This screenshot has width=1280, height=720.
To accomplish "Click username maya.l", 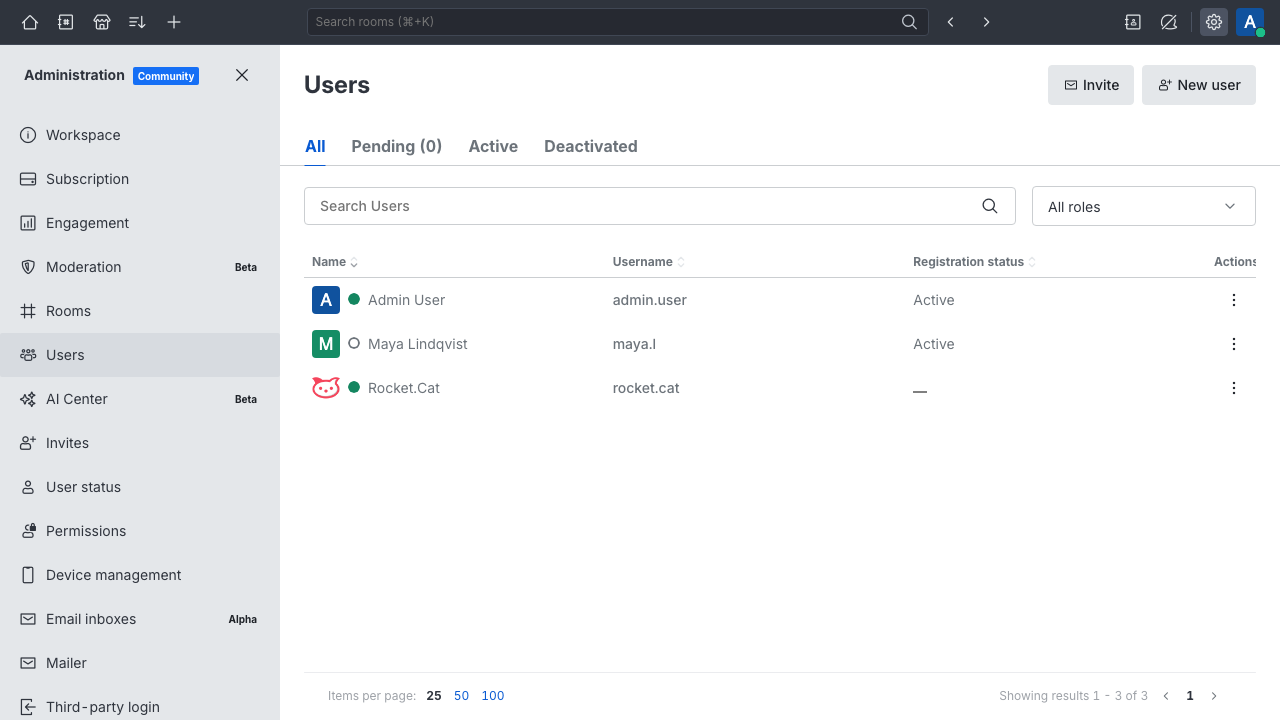I will coord(634,344).
